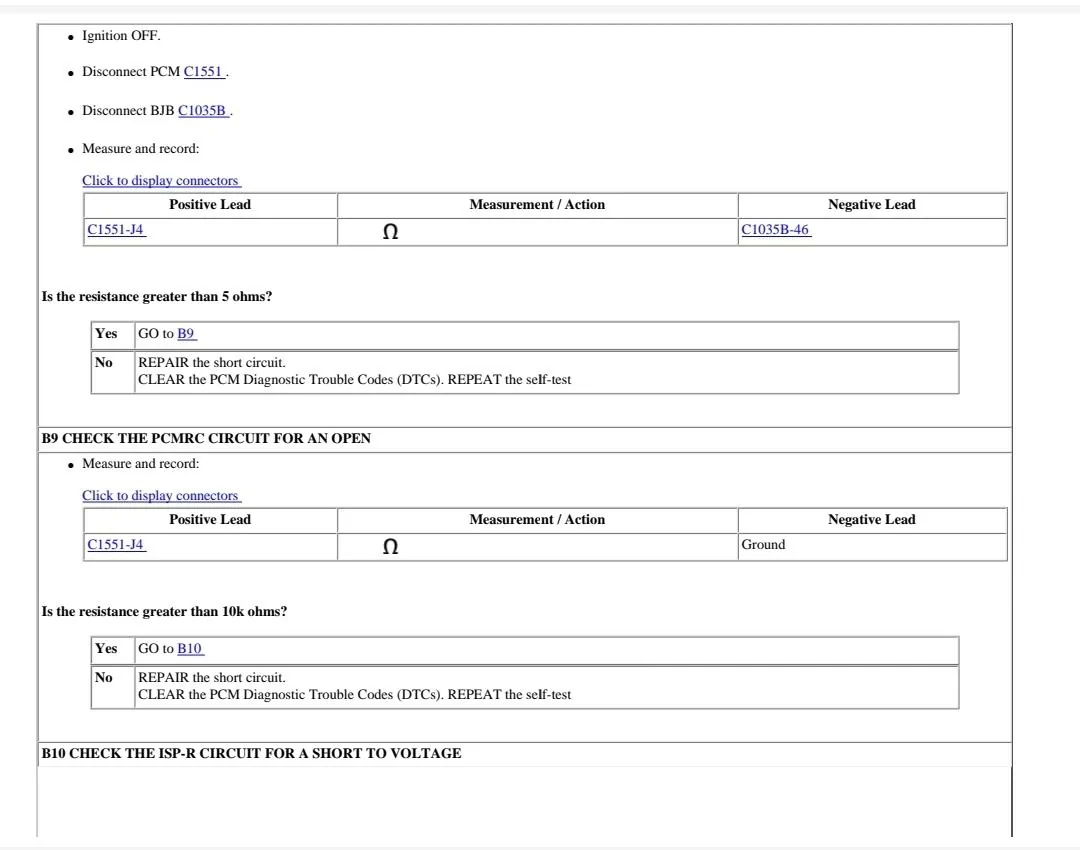Click the 'greater than 10k ohms?' question
Screen dimensions: 1080x850
pyautogui.click(x=164, y=611)
